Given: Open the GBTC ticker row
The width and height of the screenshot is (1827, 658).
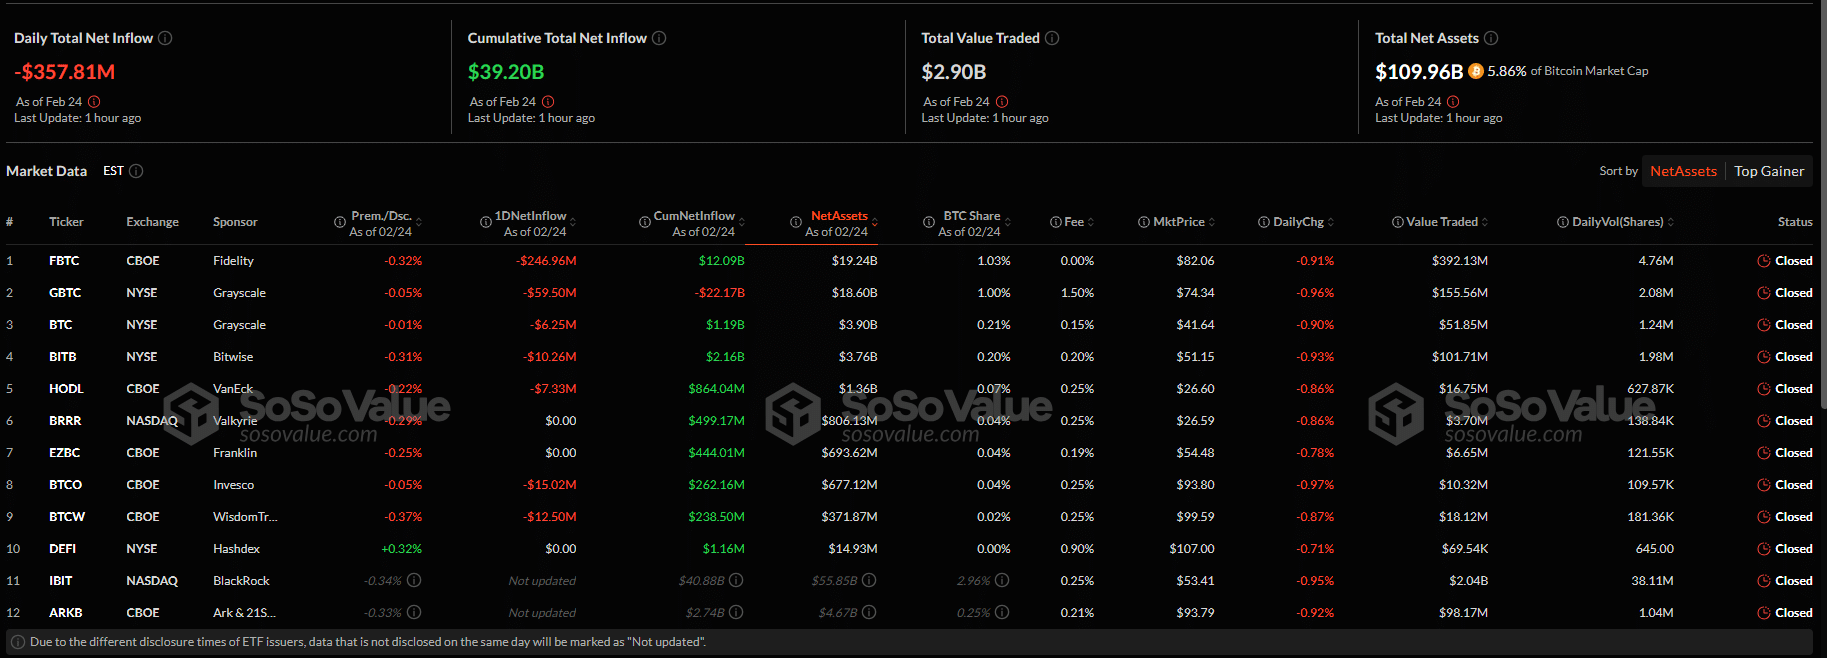Looking at the screenshot, I should 909,293.
